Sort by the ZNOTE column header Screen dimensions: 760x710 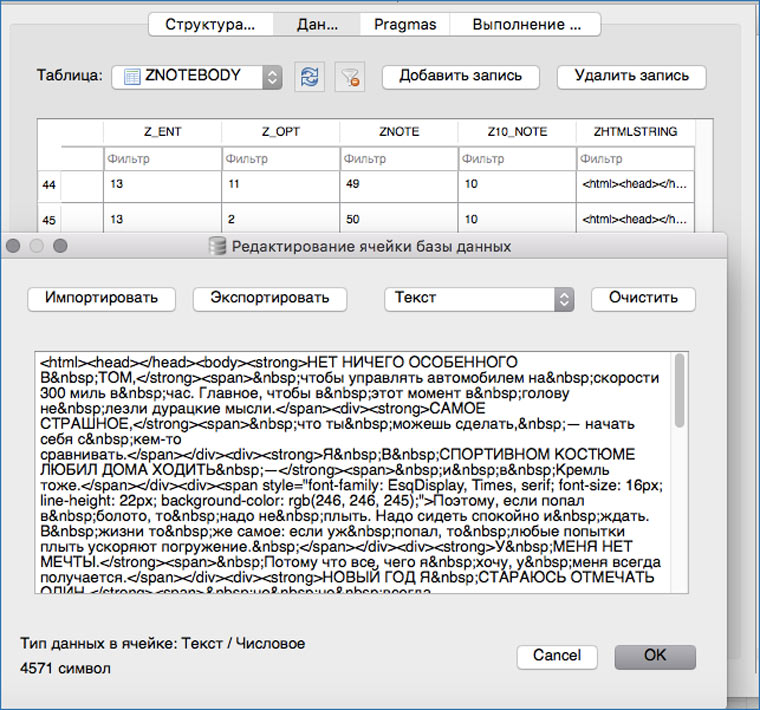click(399, 132)
